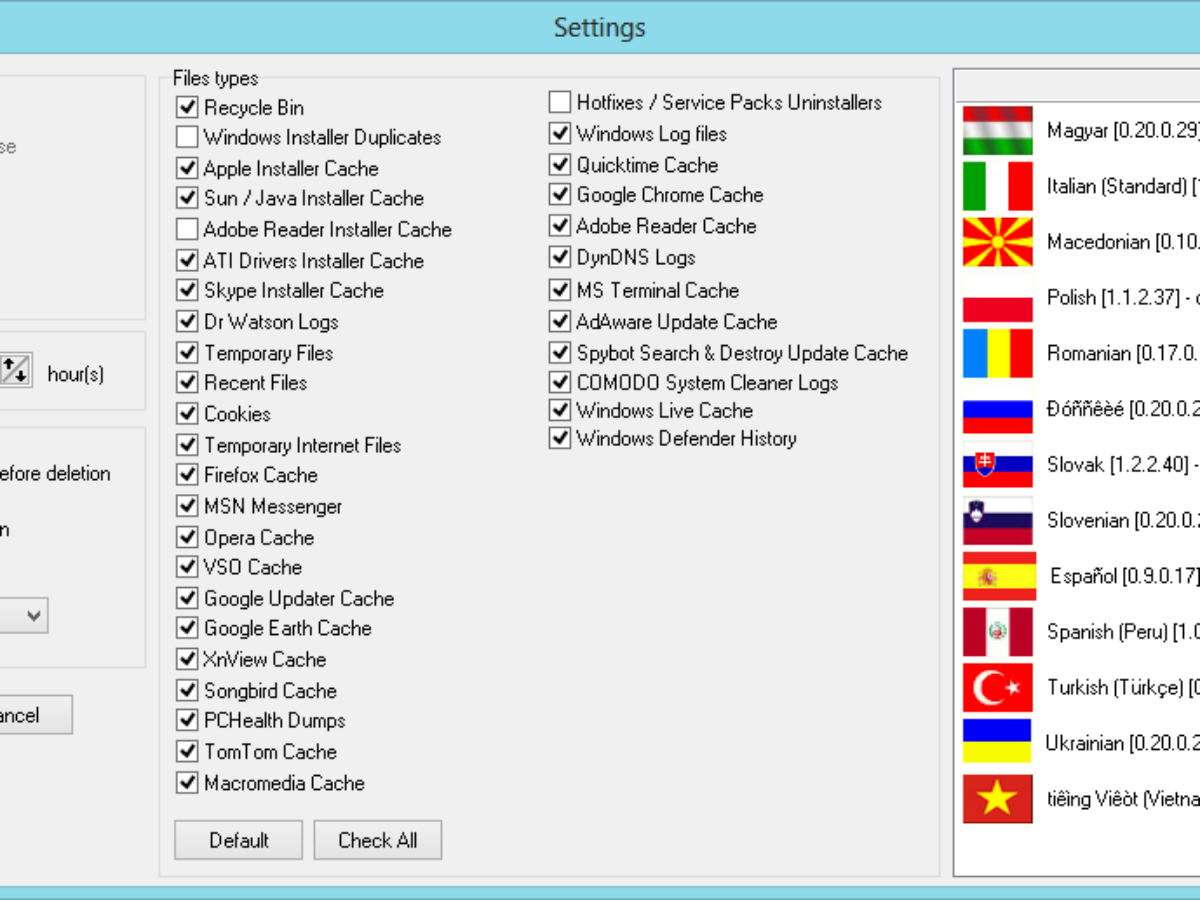Toggle Quicktime Cache checkbox
Screen dimensions: 1200x900
pos(560,164)
